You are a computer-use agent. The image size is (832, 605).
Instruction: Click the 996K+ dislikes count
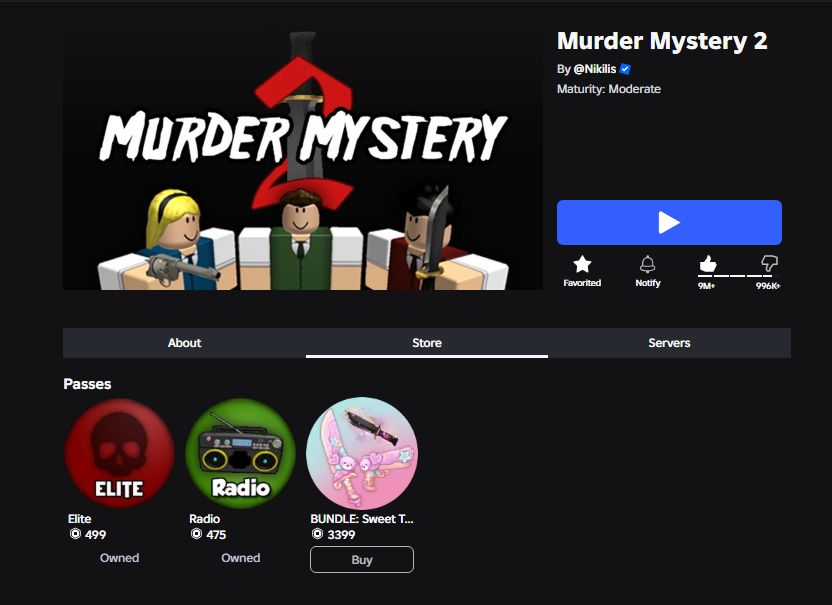click(x=768, y=286)
